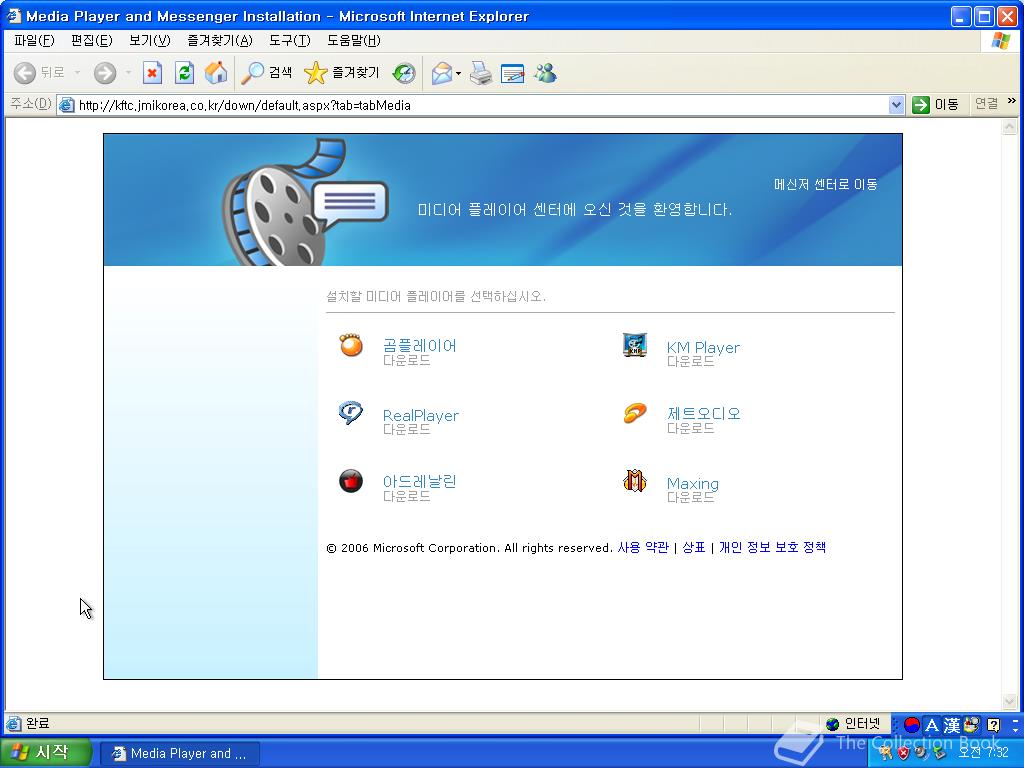The width and height of the screenshot is (1024, 768).
Task: Open the History clock icon
Action: point(404,72)
